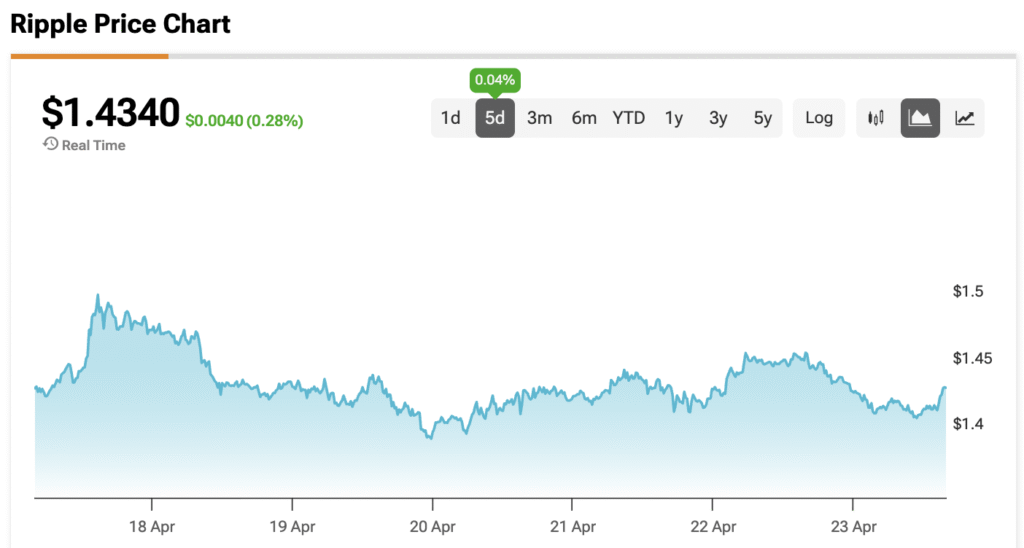Select the 1d time range
This screenshot has width=1024, height=548.
(451, 118)
